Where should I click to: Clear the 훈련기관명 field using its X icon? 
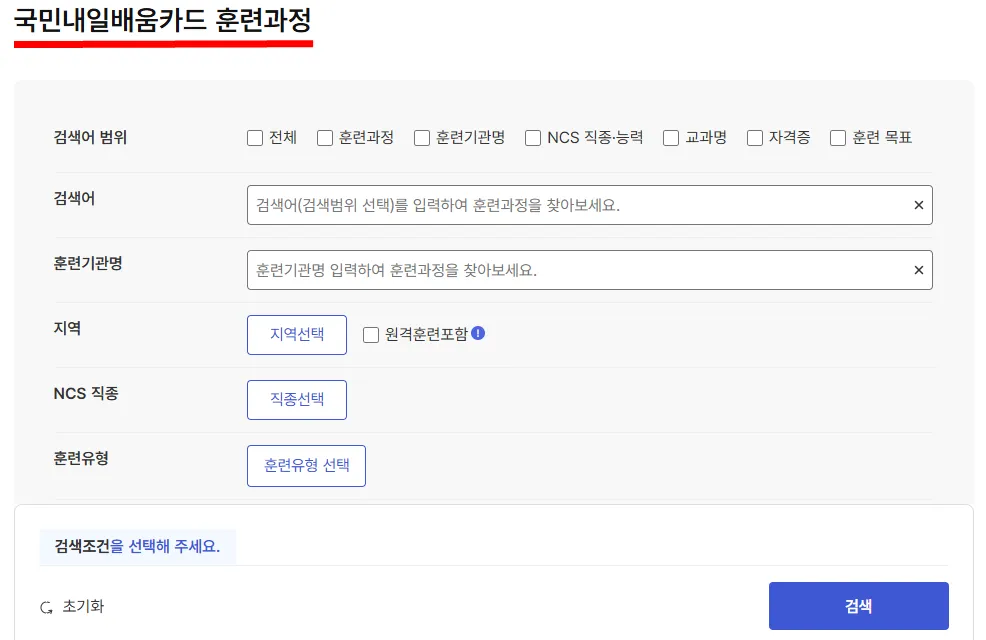(x=918, y=270)
